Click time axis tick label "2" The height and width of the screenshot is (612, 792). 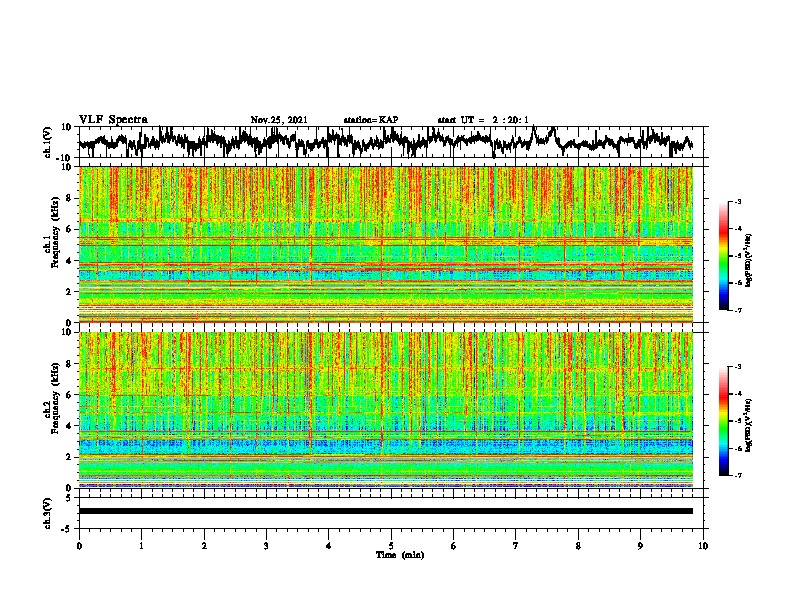coord(204,546)
